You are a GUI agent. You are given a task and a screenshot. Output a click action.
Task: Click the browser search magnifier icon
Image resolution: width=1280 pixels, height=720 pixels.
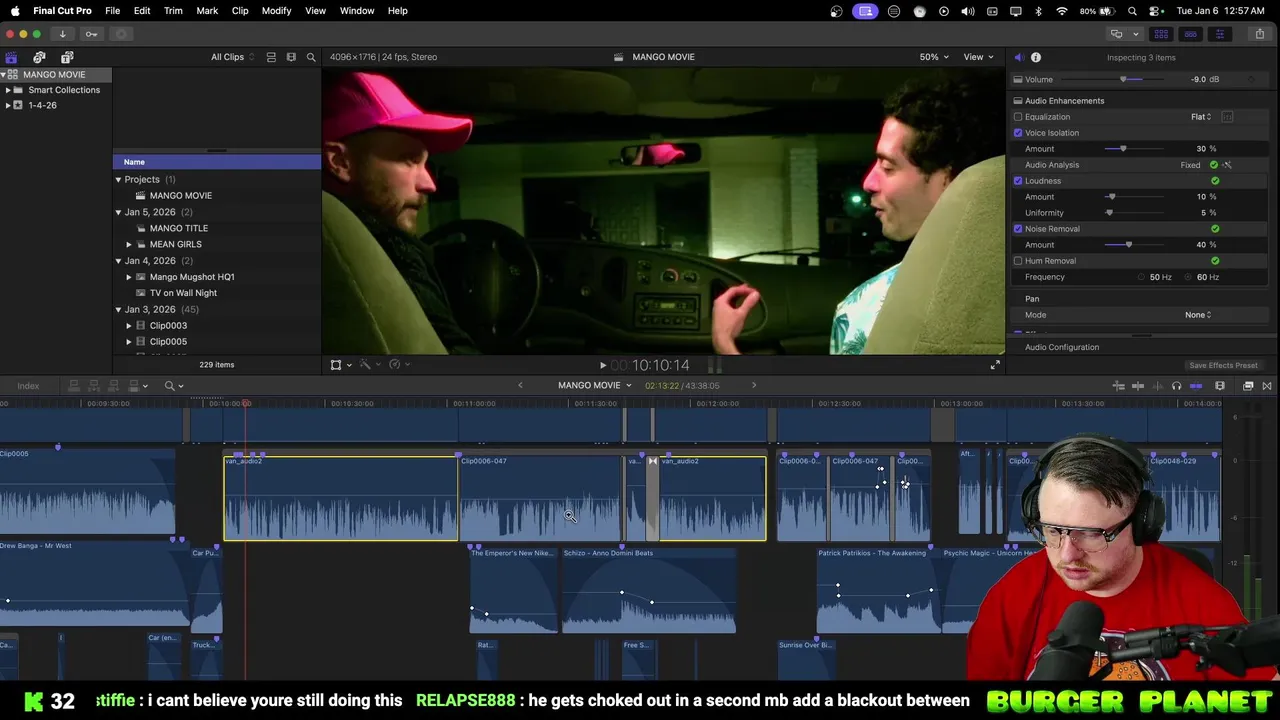(311, 57)
